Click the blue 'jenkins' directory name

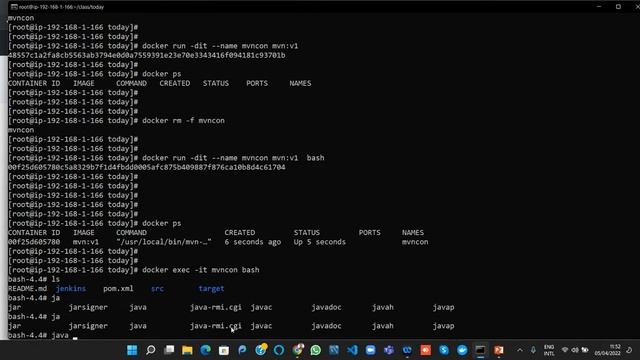[71, 289]
